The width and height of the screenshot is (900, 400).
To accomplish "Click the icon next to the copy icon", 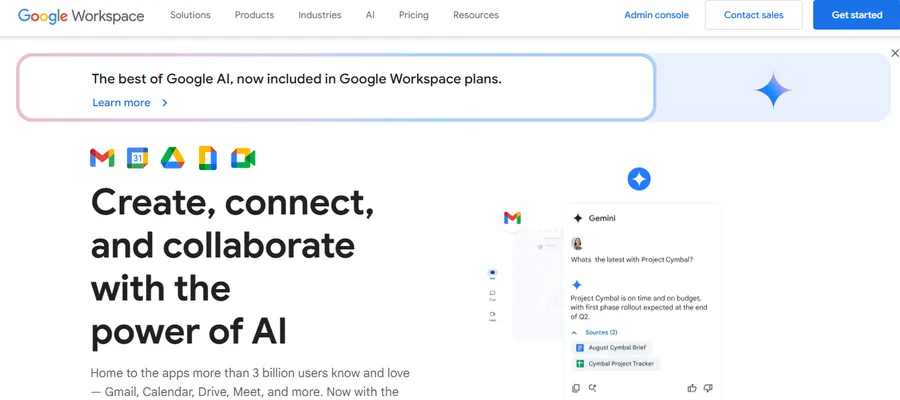I will (x=592, y=388).
